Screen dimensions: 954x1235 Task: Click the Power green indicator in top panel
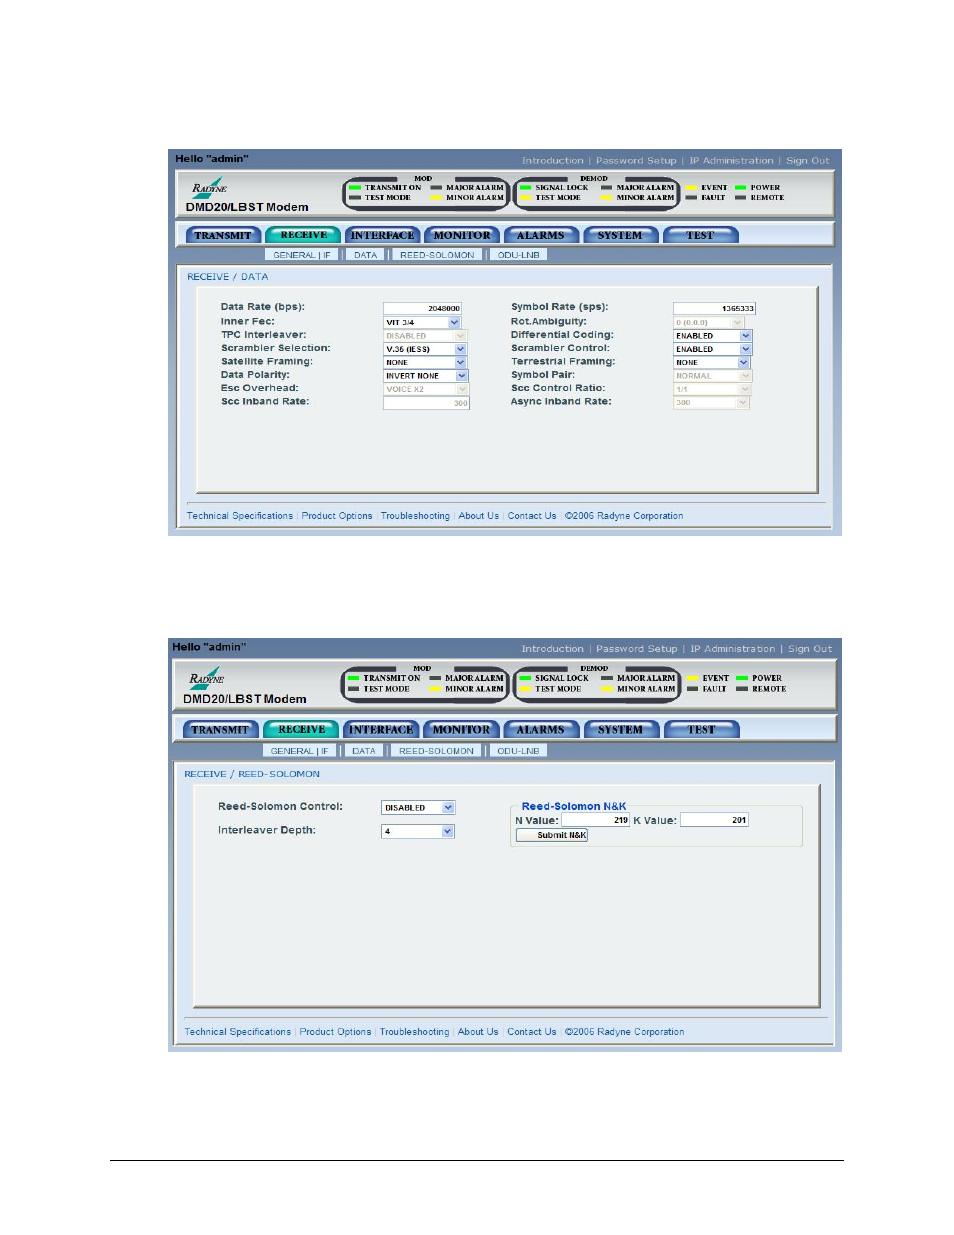(741, 188)
